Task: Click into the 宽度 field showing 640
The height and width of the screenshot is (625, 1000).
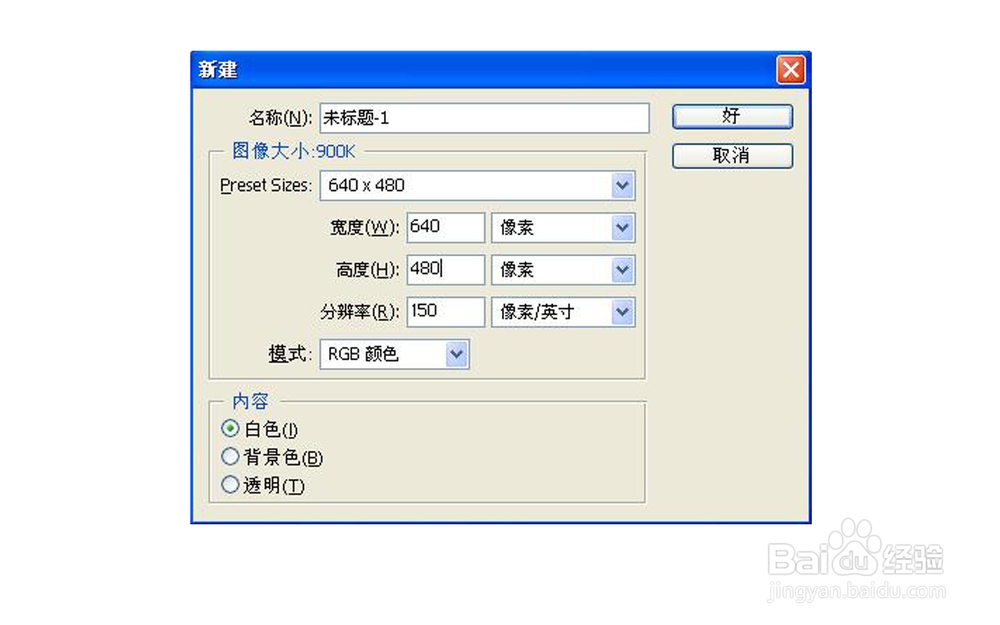Action: 445,228
